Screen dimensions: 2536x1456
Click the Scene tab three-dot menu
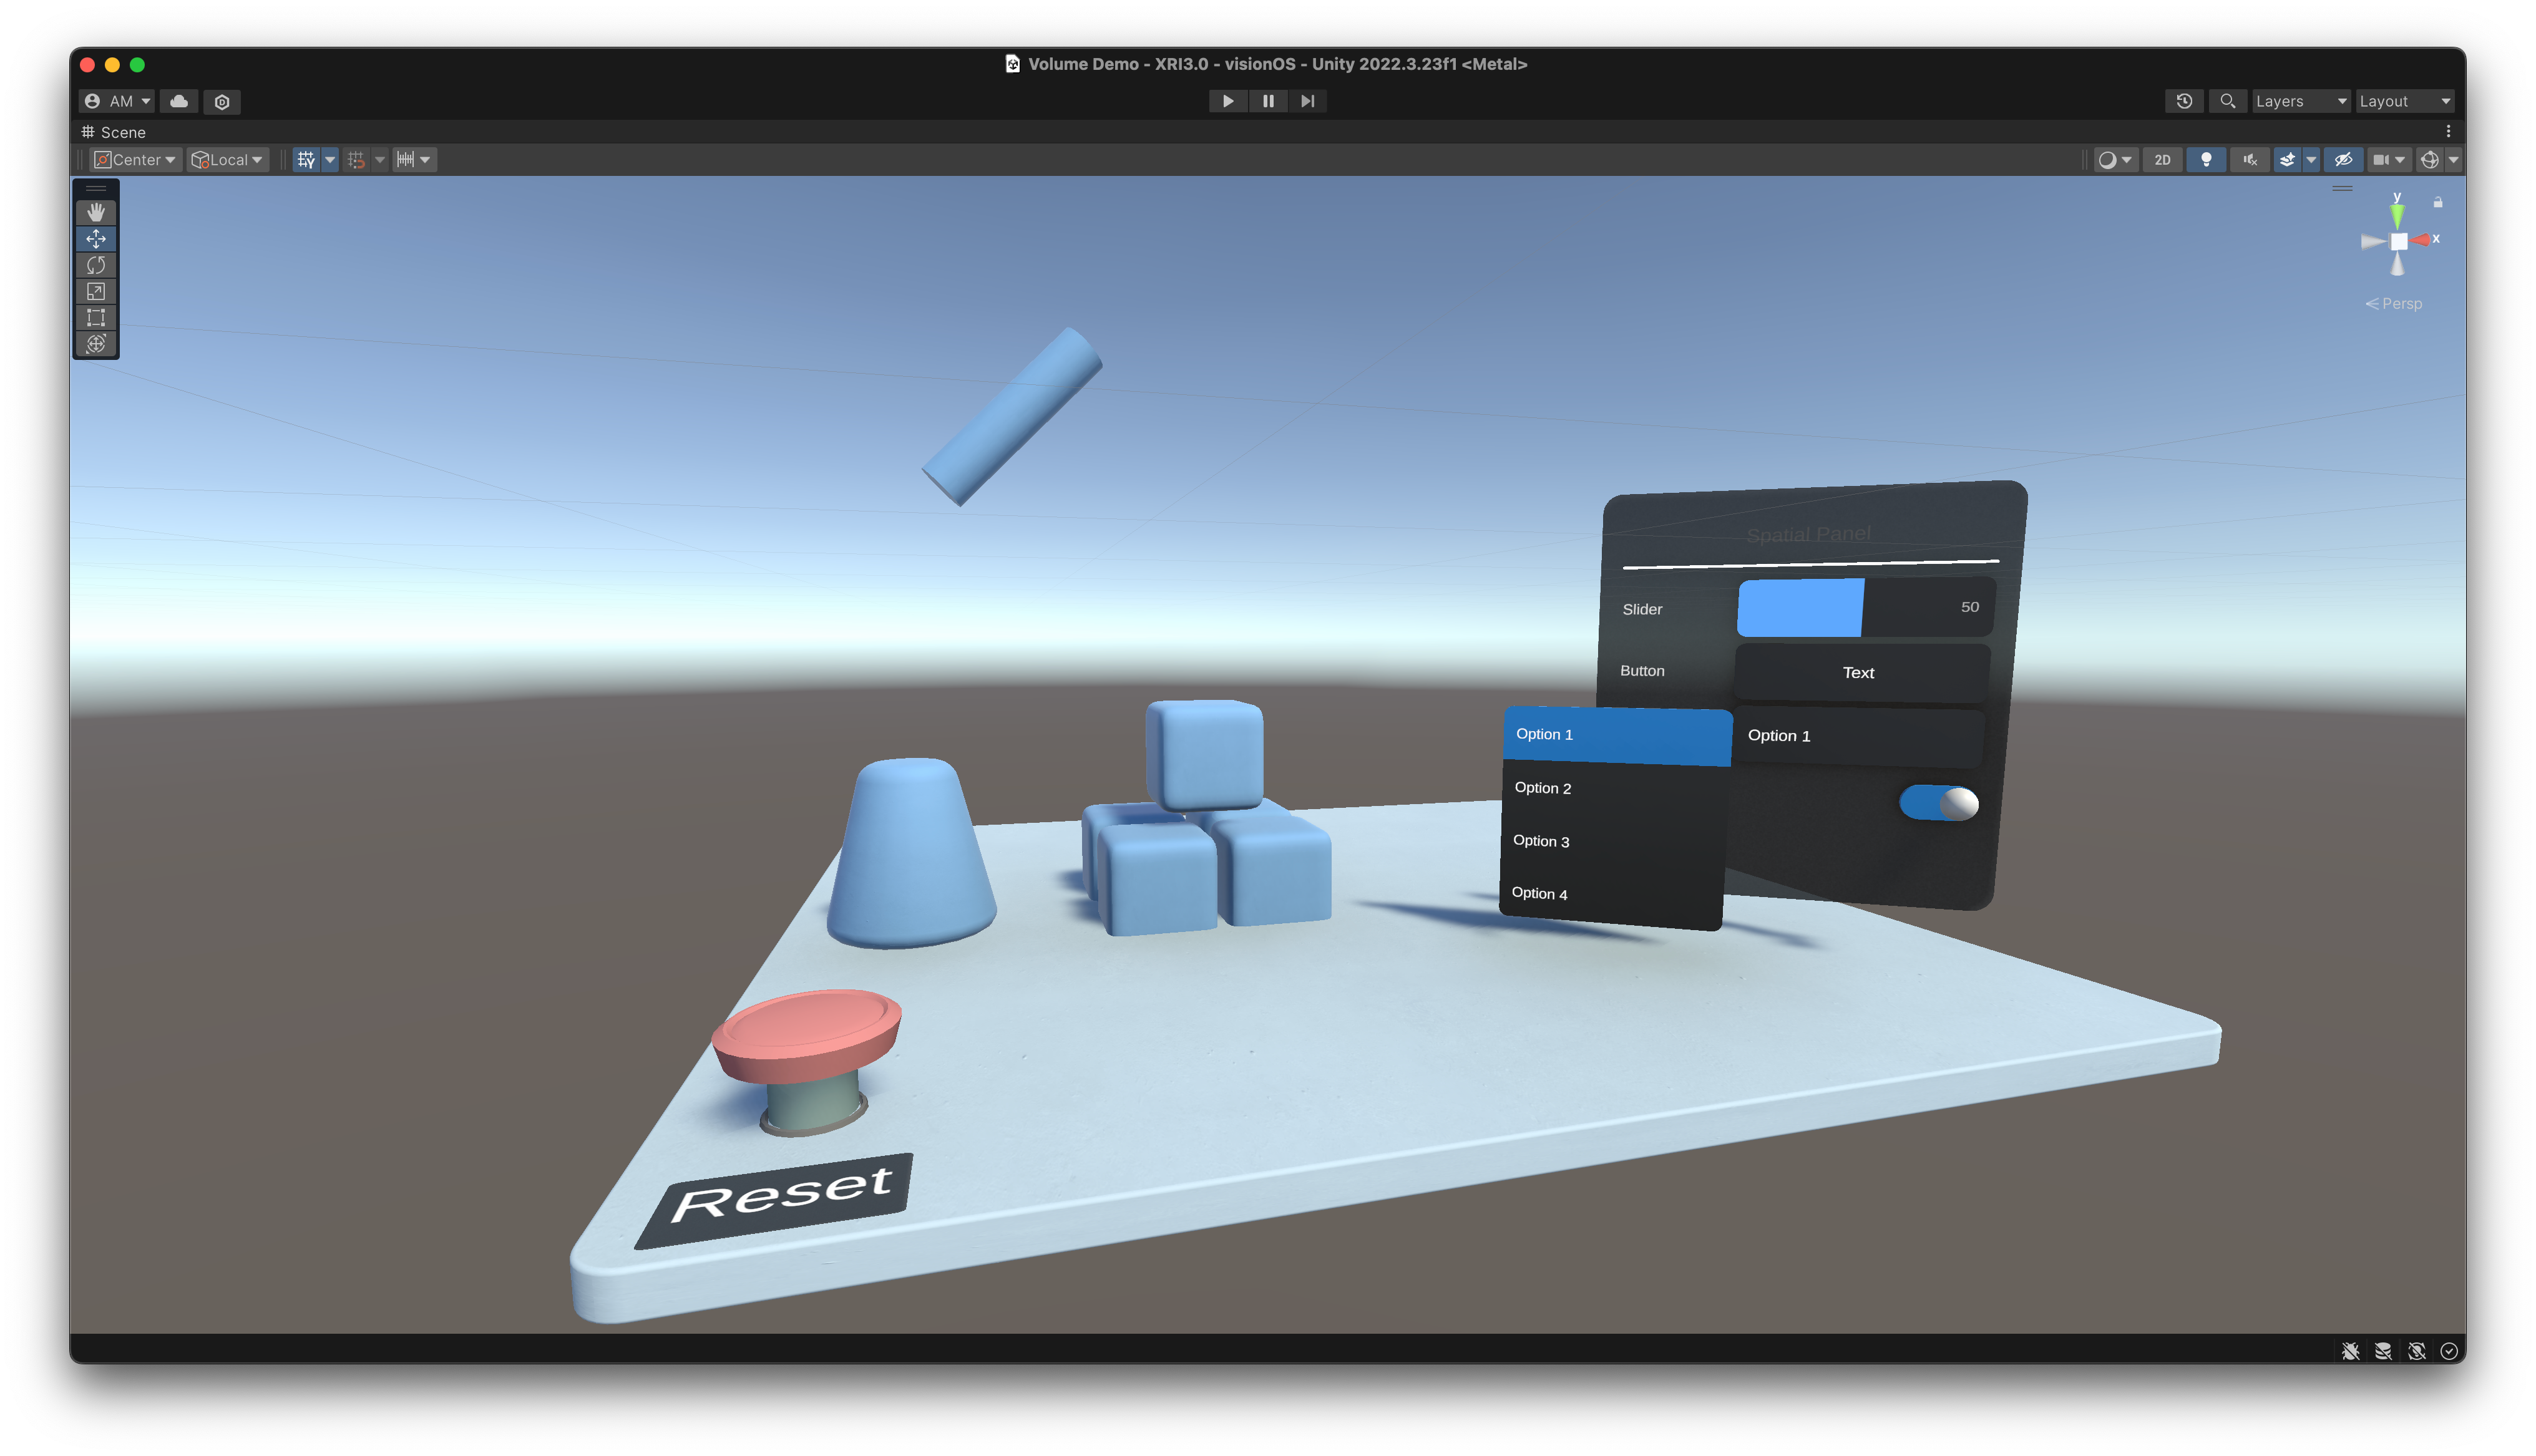[2448, 132]
